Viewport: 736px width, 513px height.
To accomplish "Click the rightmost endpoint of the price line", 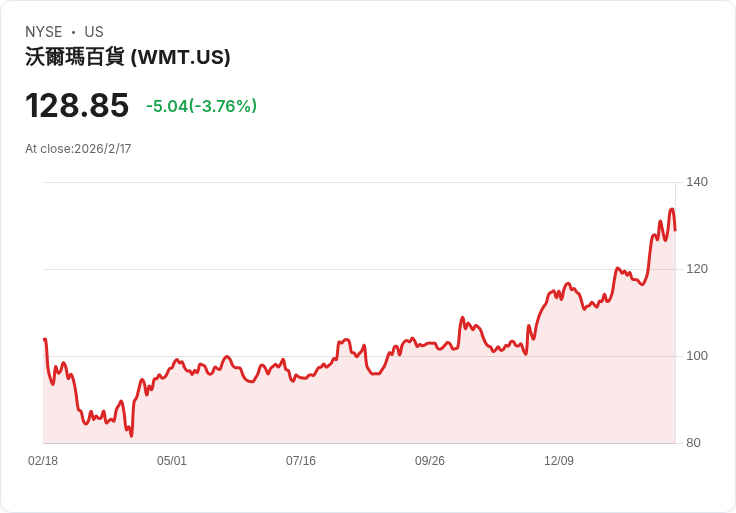I will point(675,230).
